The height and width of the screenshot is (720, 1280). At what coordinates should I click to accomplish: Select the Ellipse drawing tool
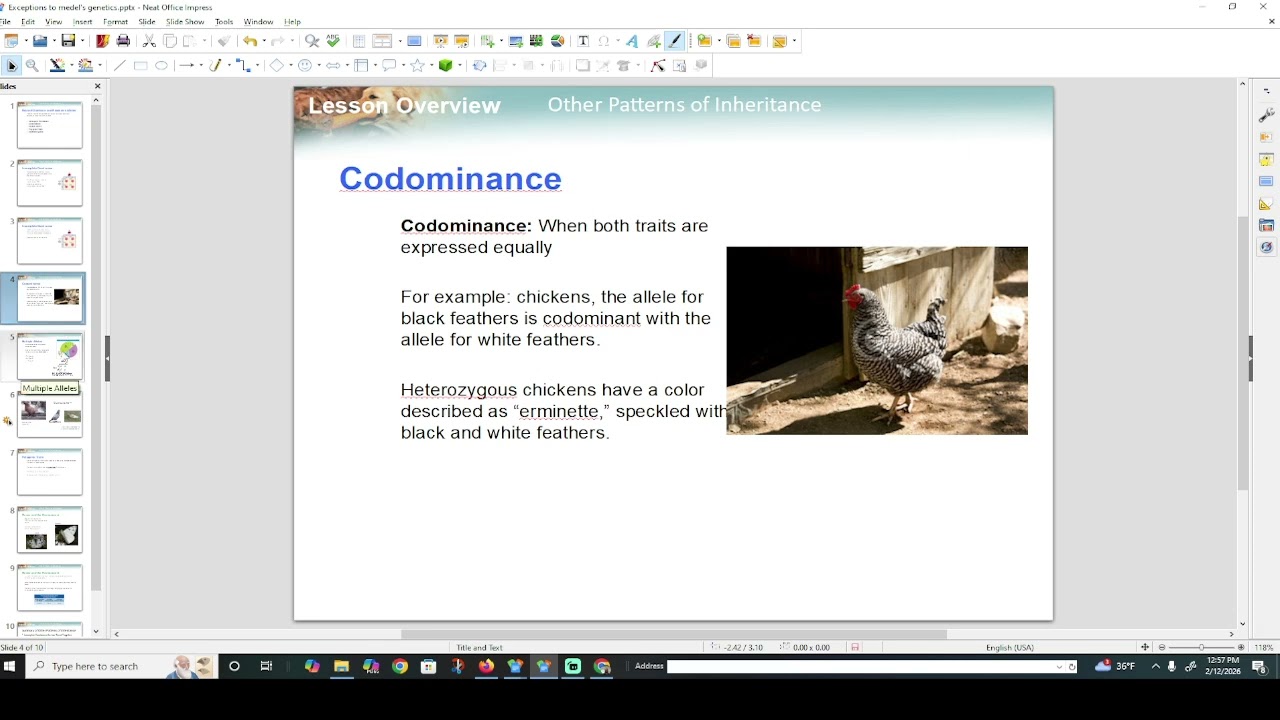(x=161, y=66)
